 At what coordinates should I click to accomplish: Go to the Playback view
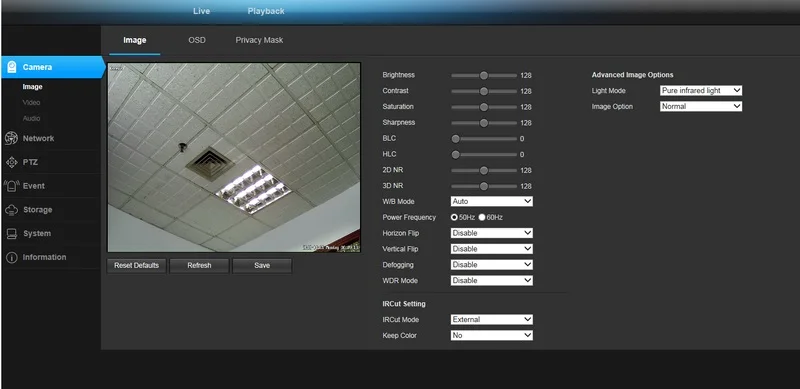coord(266,11)
